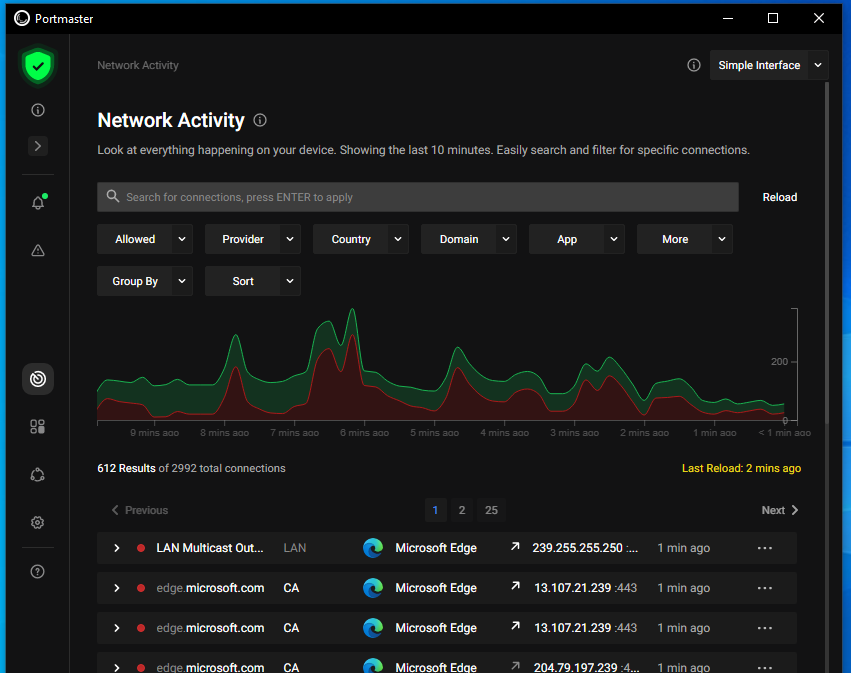Click the Reload button
The height and width of the screenshot is (673, 851).
coord(779,197)
